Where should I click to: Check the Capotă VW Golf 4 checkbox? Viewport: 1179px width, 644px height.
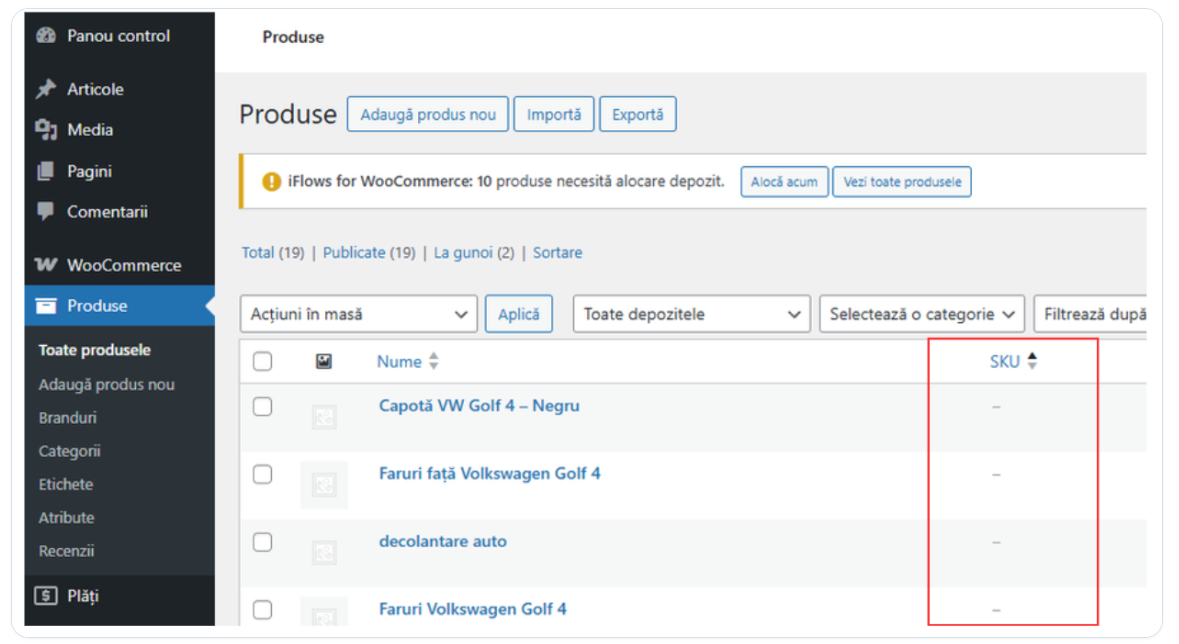pyautogui.click(x=262, y=407)
